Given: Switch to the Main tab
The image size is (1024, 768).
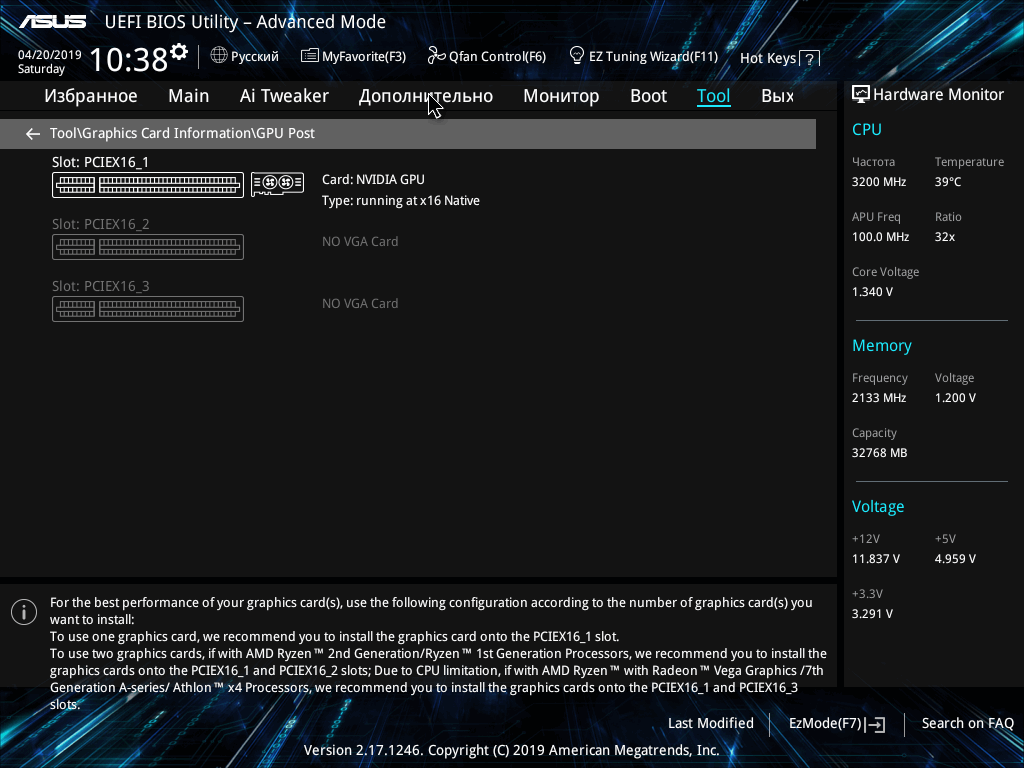Looking at the screenshot, I should (x=189, y=96).
